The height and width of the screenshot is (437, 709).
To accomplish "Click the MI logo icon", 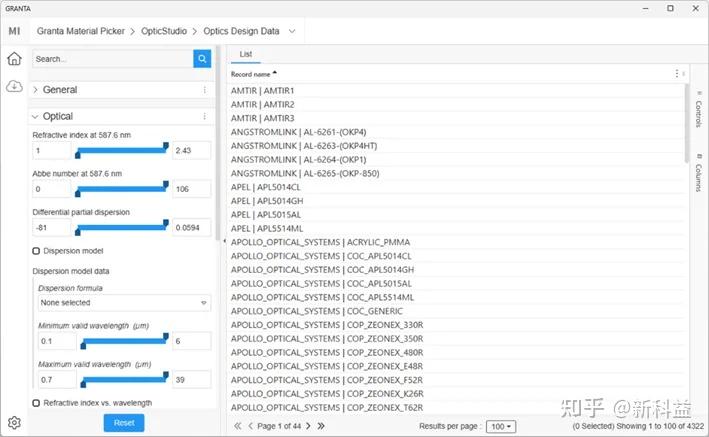I will pyautogui.click(x=14, y=31).
